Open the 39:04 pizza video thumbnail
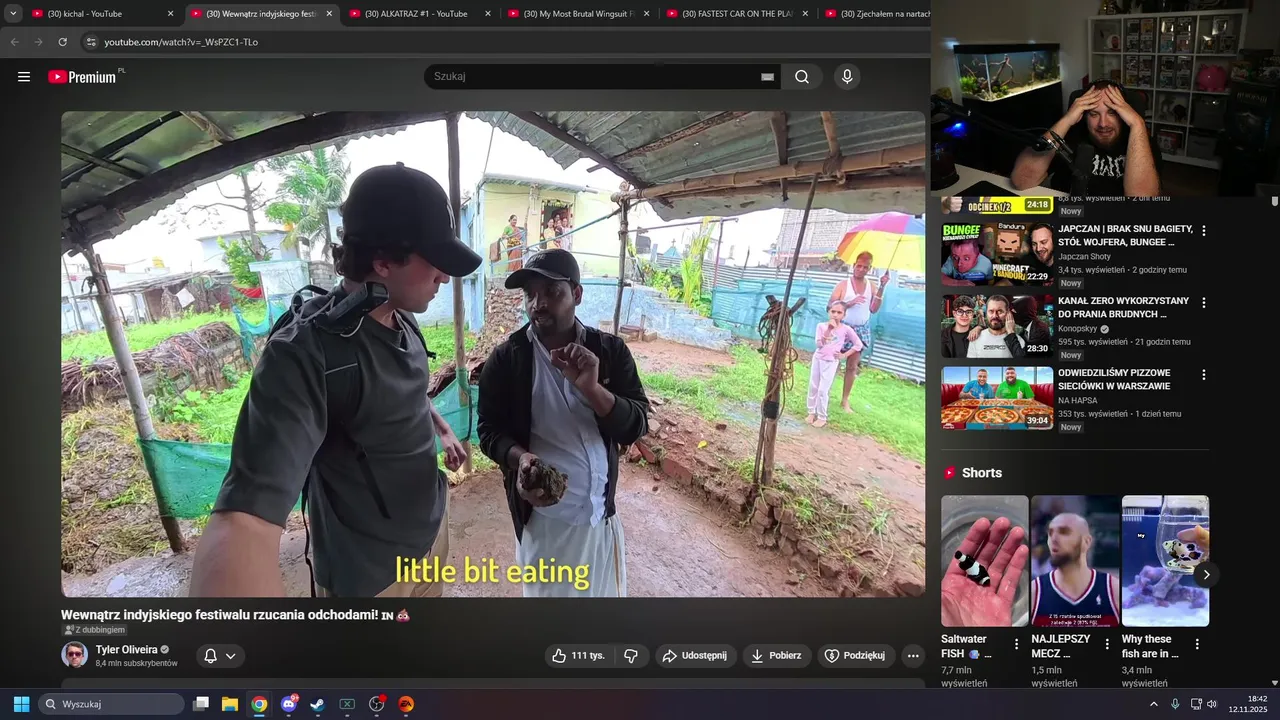Viewport: 1280px width, 720px height. [997, 398]
